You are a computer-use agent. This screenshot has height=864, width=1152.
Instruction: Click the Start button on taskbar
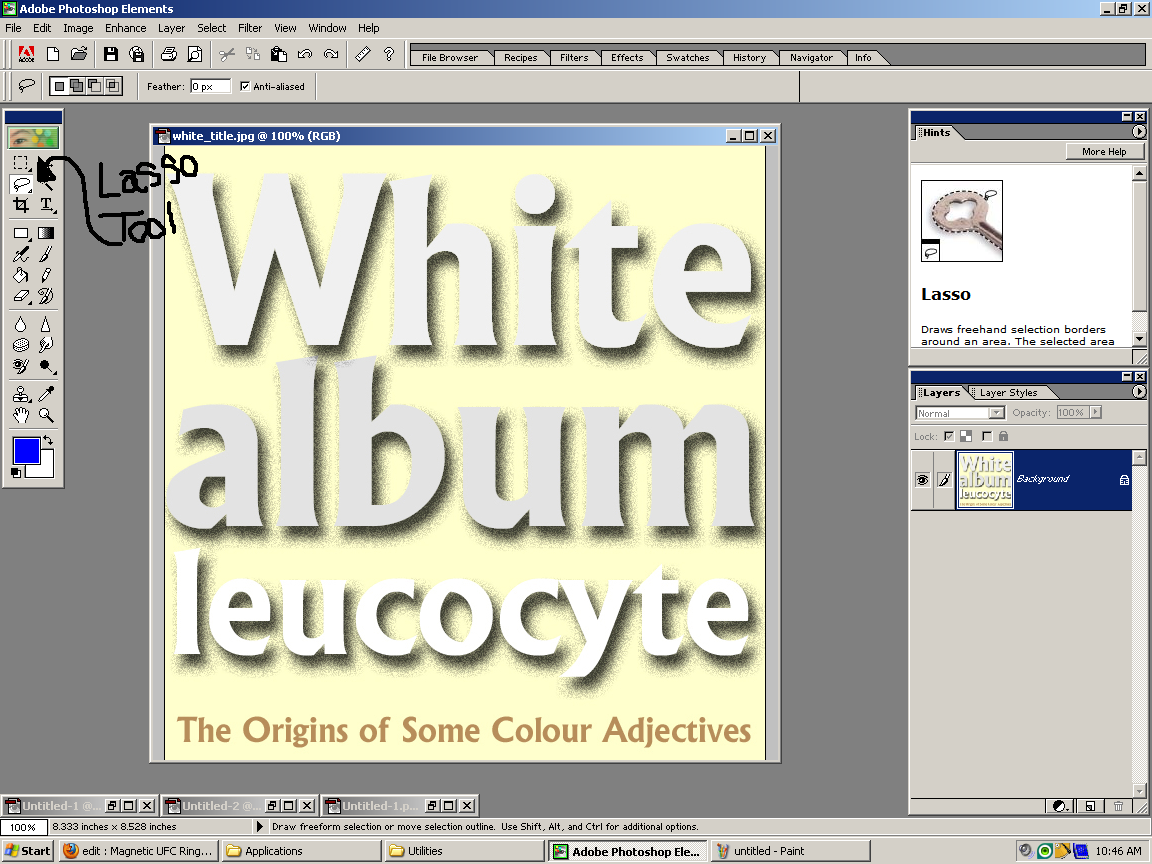tap(27, 851)
